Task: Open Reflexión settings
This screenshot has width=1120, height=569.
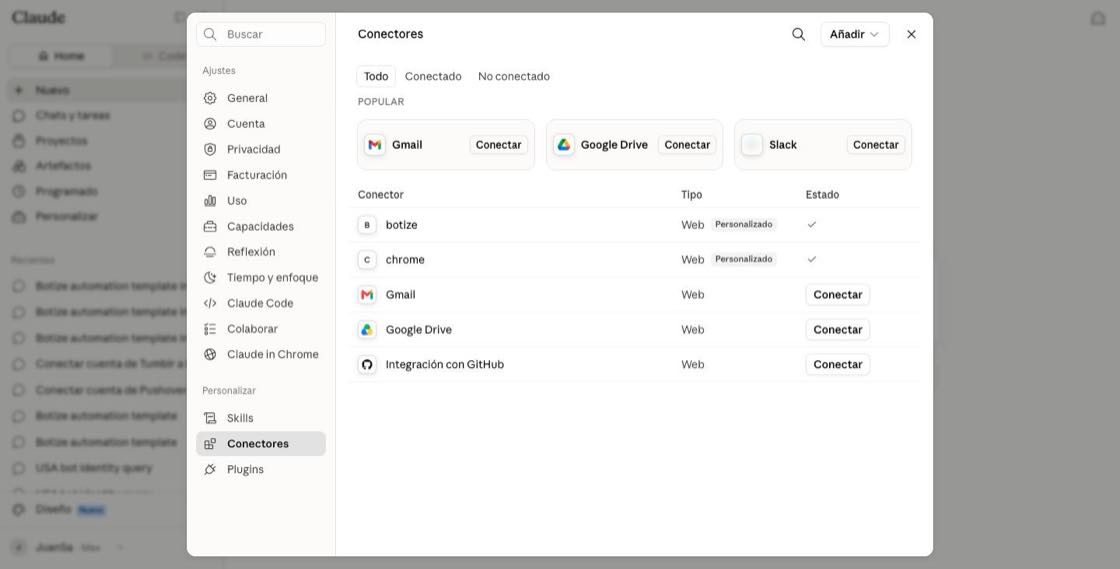Action: [261, 251]
